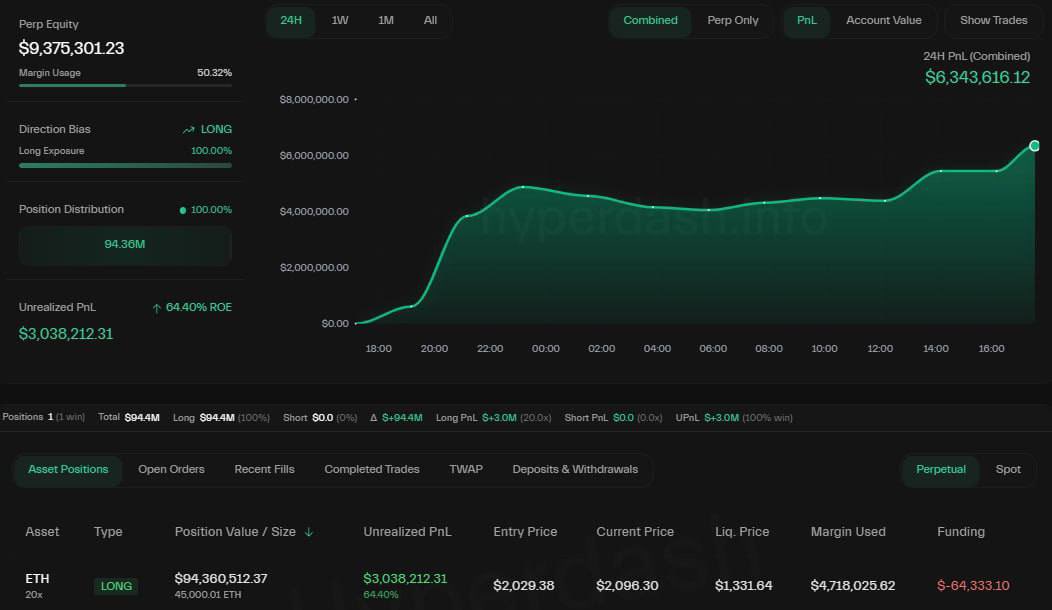Viewport: 1052px width, 610px height.
Task: Open the Open Orders tab
Action: (x=171, y=470)
